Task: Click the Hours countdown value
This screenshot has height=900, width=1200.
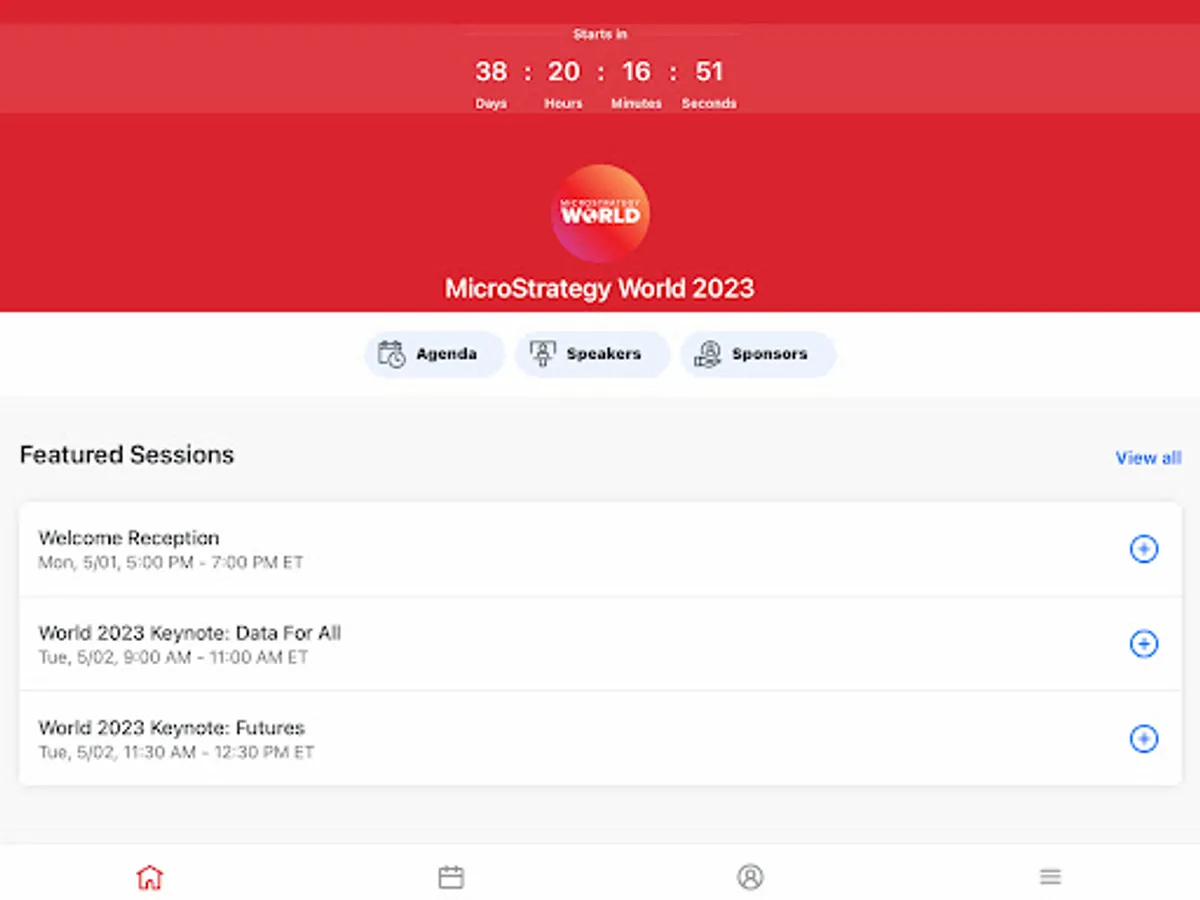Action: click(564, 72)
